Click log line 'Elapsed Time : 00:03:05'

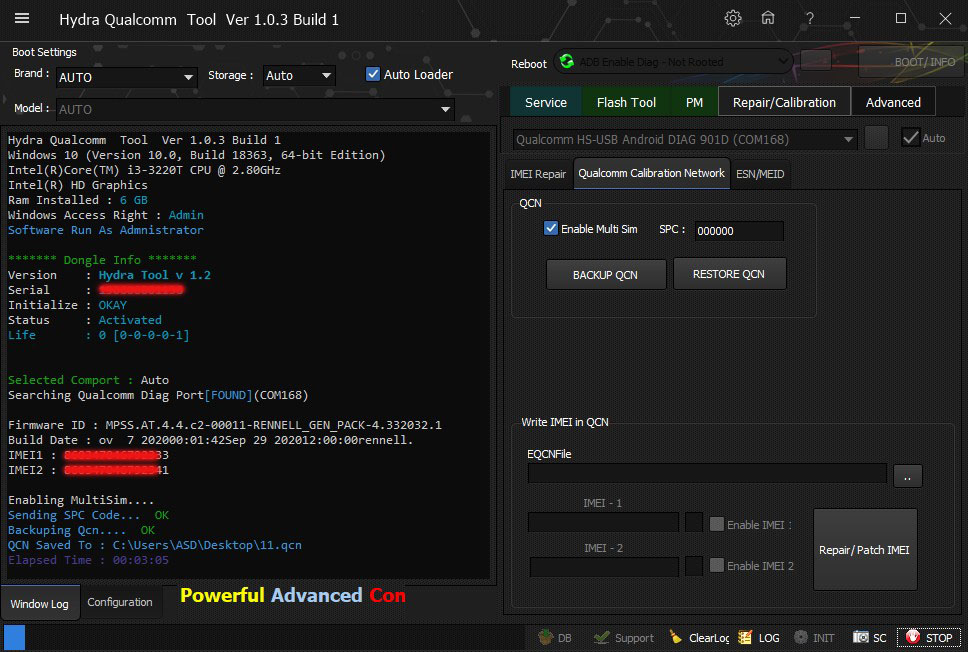[88, 560]
